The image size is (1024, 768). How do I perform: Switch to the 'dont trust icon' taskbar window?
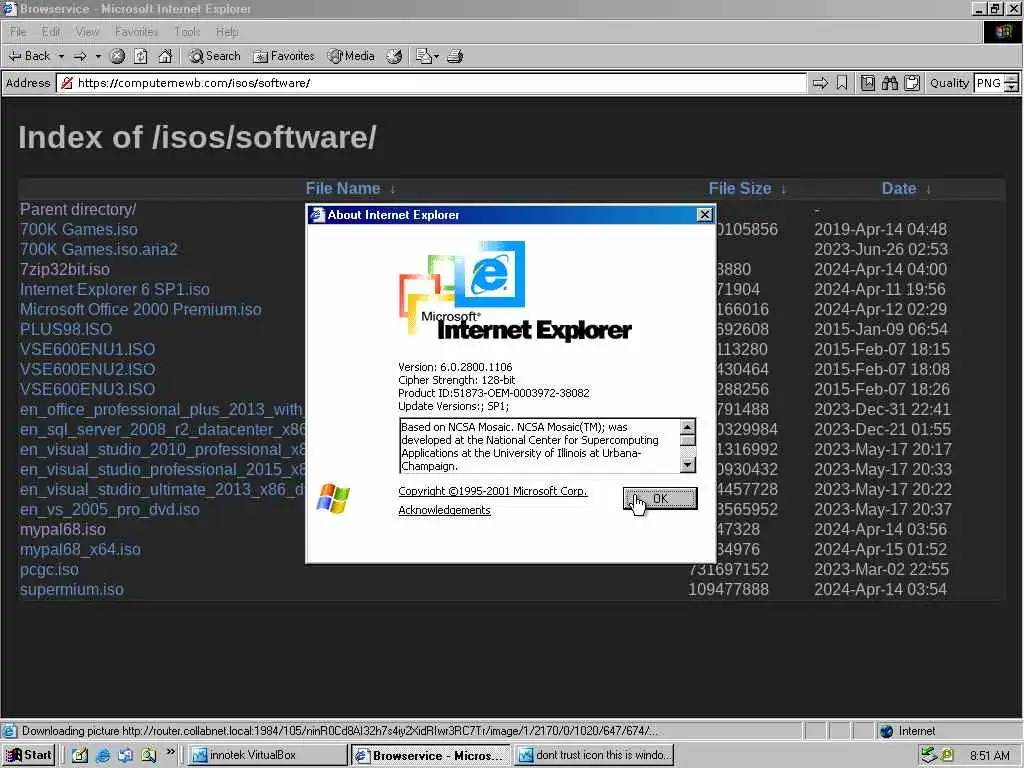point(594,756)
